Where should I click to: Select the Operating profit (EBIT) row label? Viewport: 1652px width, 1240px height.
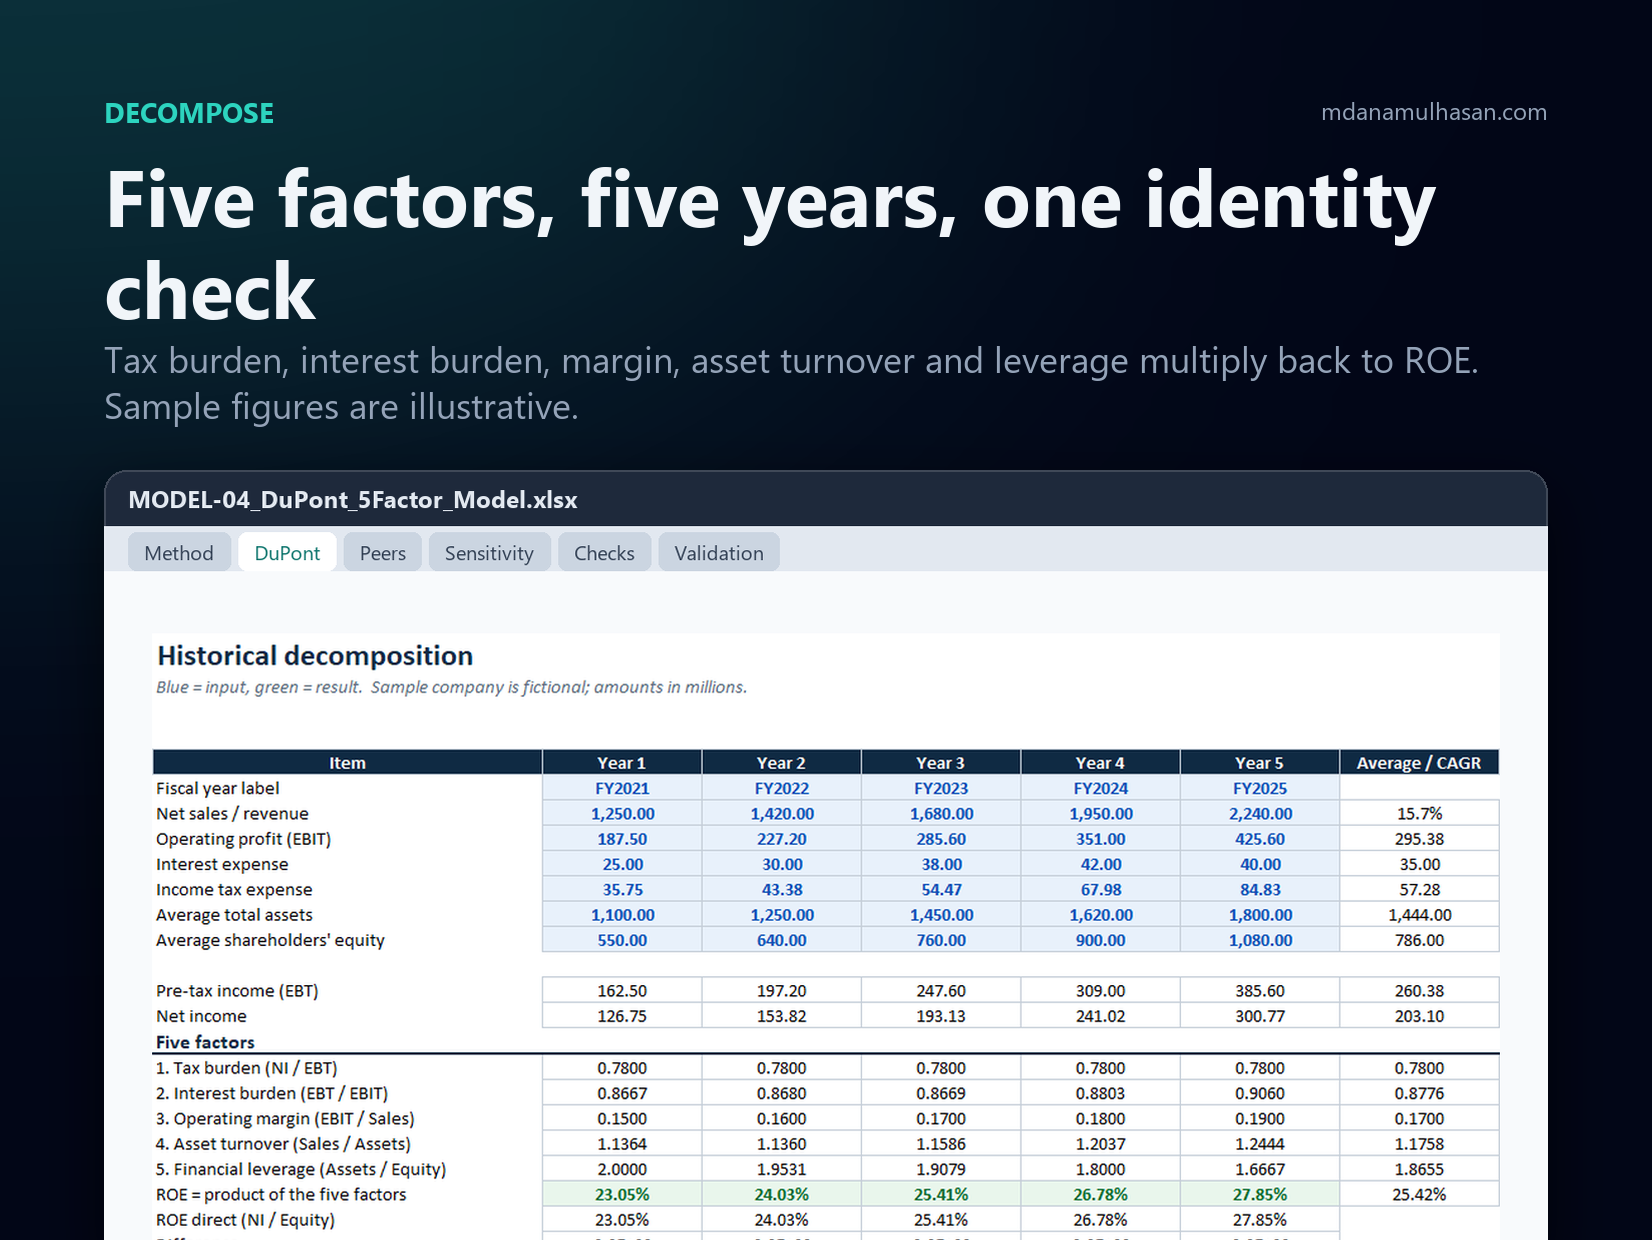pos(243,839)
